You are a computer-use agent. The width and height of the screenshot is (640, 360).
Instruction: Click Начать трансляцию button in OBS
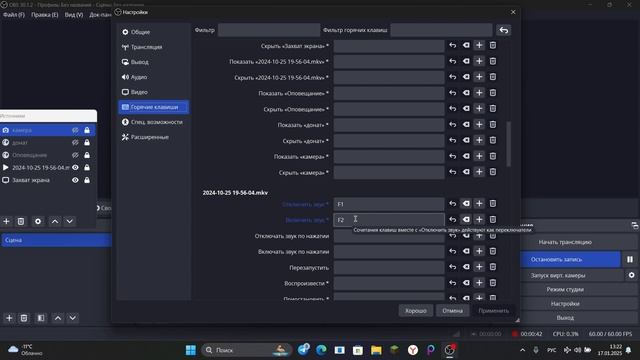tap(565, 242)
